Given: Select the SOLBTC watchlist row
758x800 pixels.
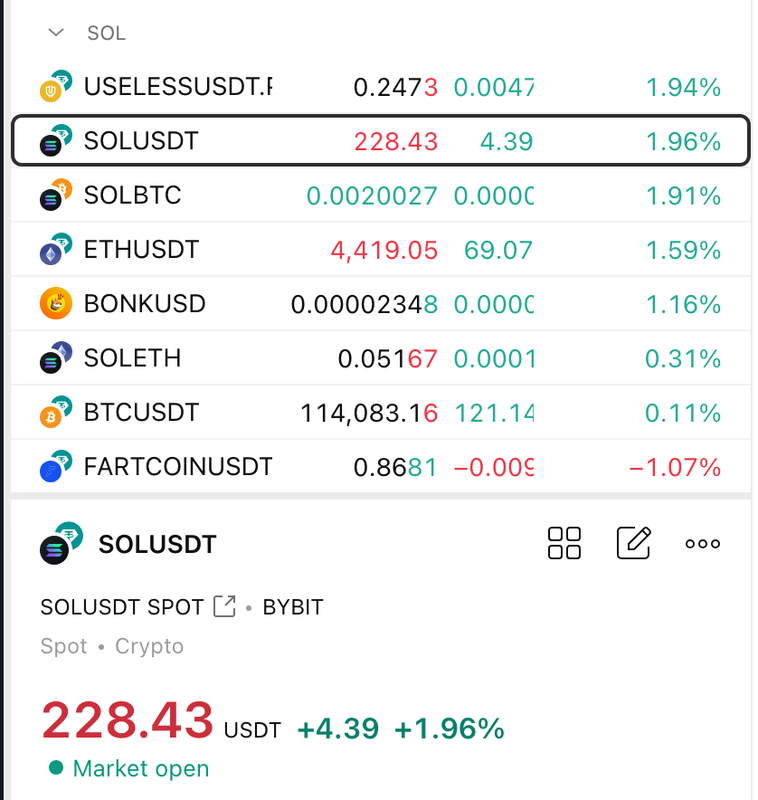Looking at the screenshot, I should [x=381, y=195].
